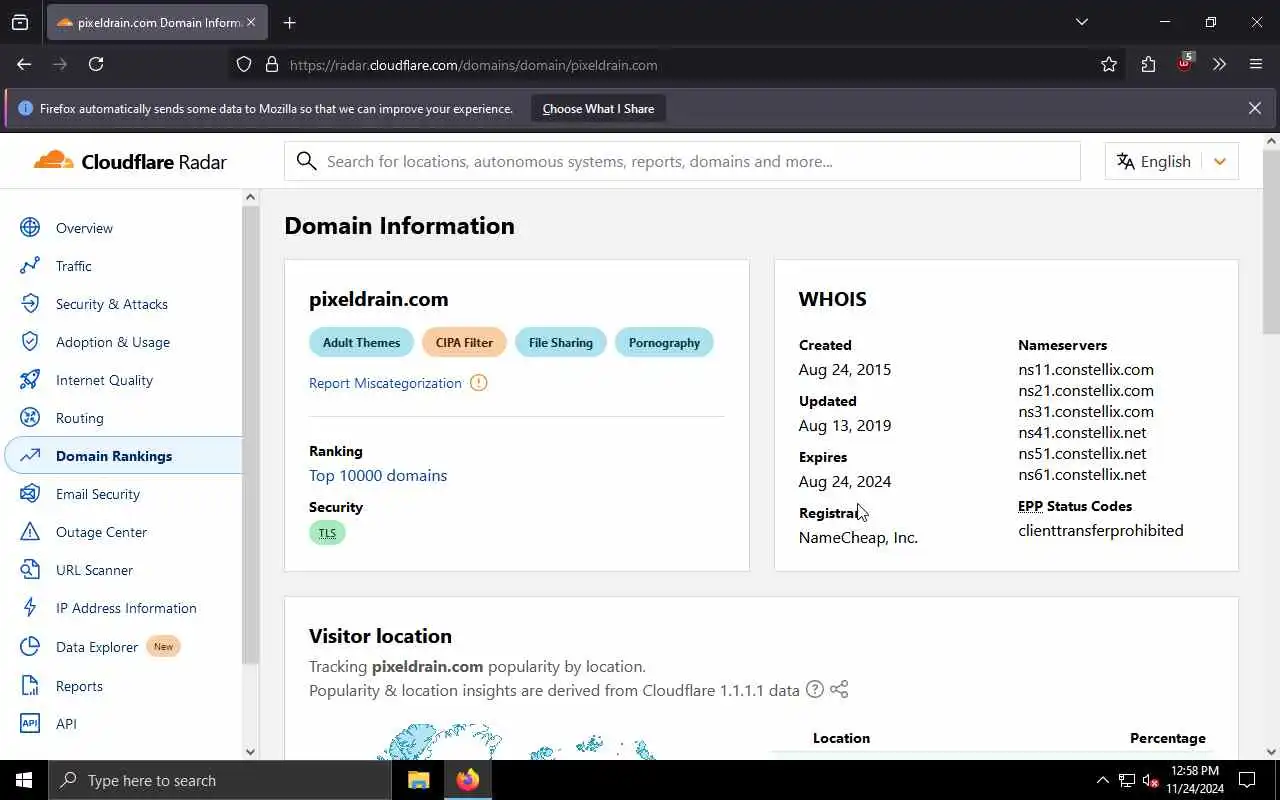
Task: Click the Traffic chart icon in sidebar
Action: pos(30,266)
